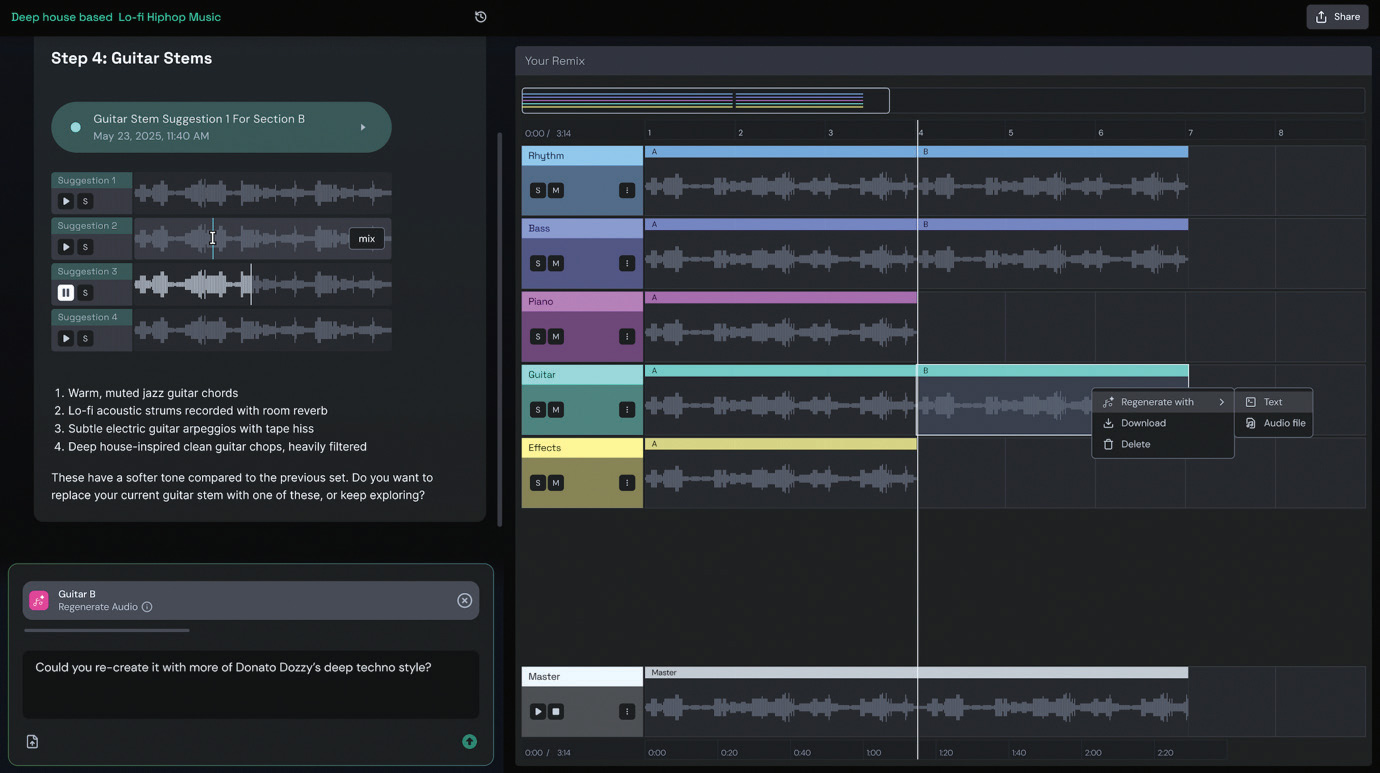1380x773 pixels.
Task: Solo the Bass track
Action: click(x=538, y=264)
